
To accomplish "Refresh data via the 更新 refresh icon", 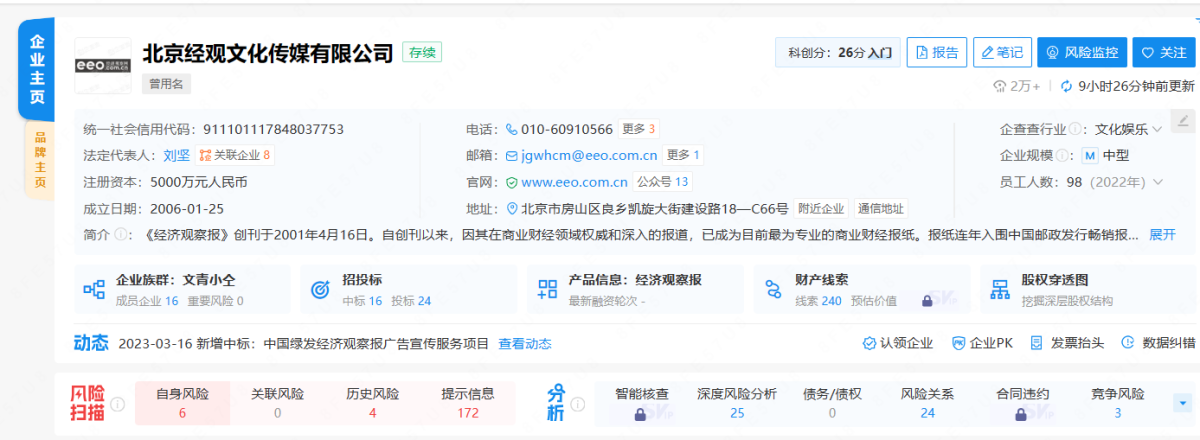I will (1066, 86).
